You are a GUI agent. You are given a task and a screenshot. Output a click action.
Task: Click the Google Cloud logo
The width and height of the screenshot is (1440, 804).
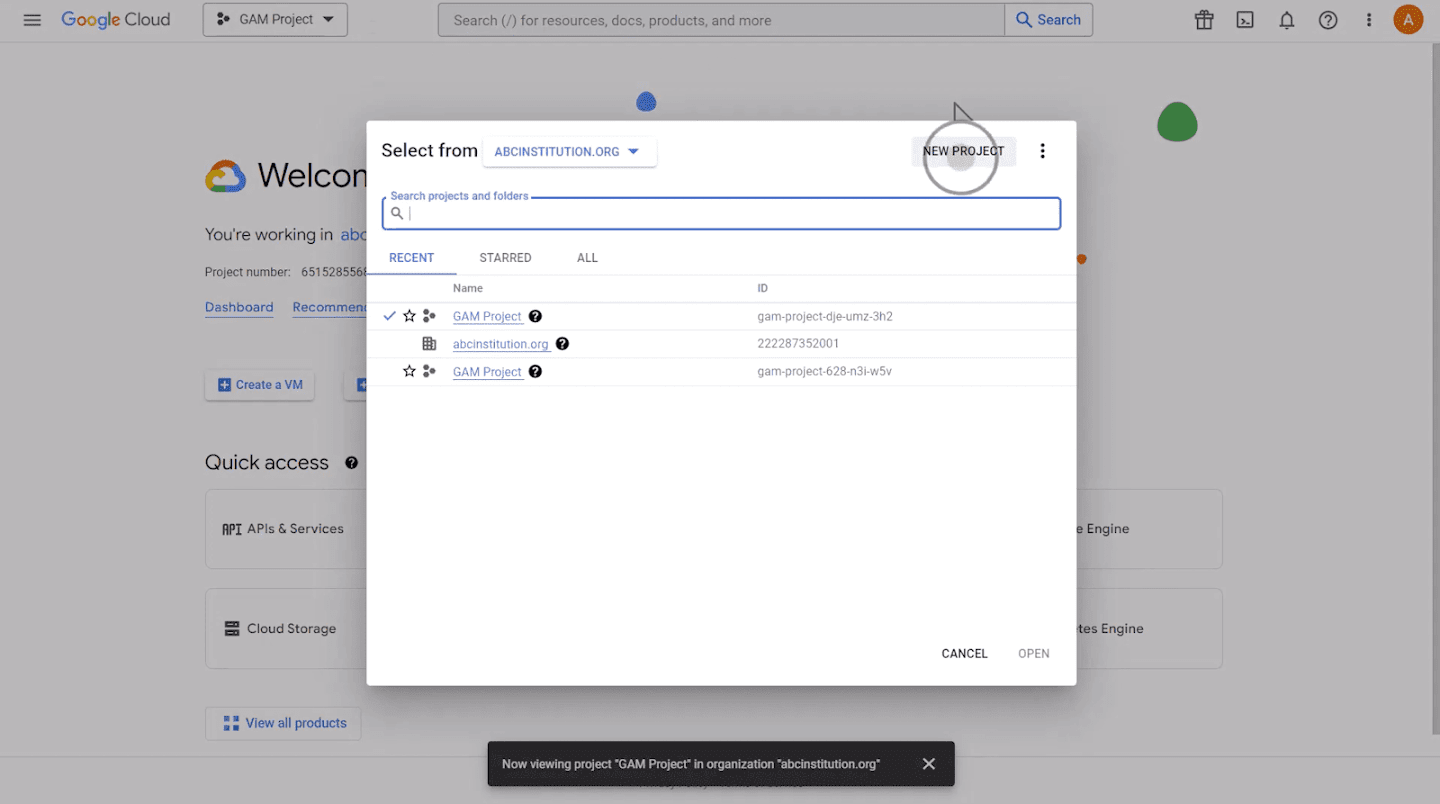(x=116, y=20)
